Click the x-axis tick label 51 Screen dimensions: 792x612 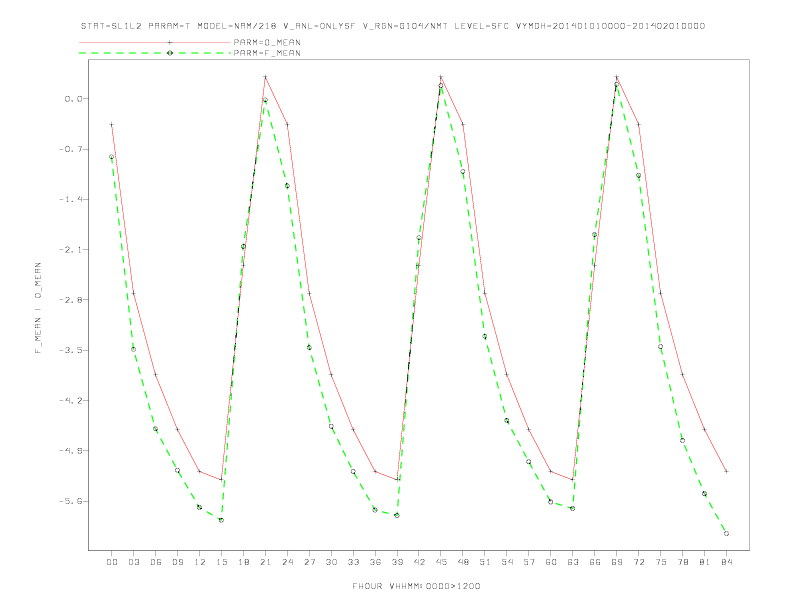coord(485,562)
